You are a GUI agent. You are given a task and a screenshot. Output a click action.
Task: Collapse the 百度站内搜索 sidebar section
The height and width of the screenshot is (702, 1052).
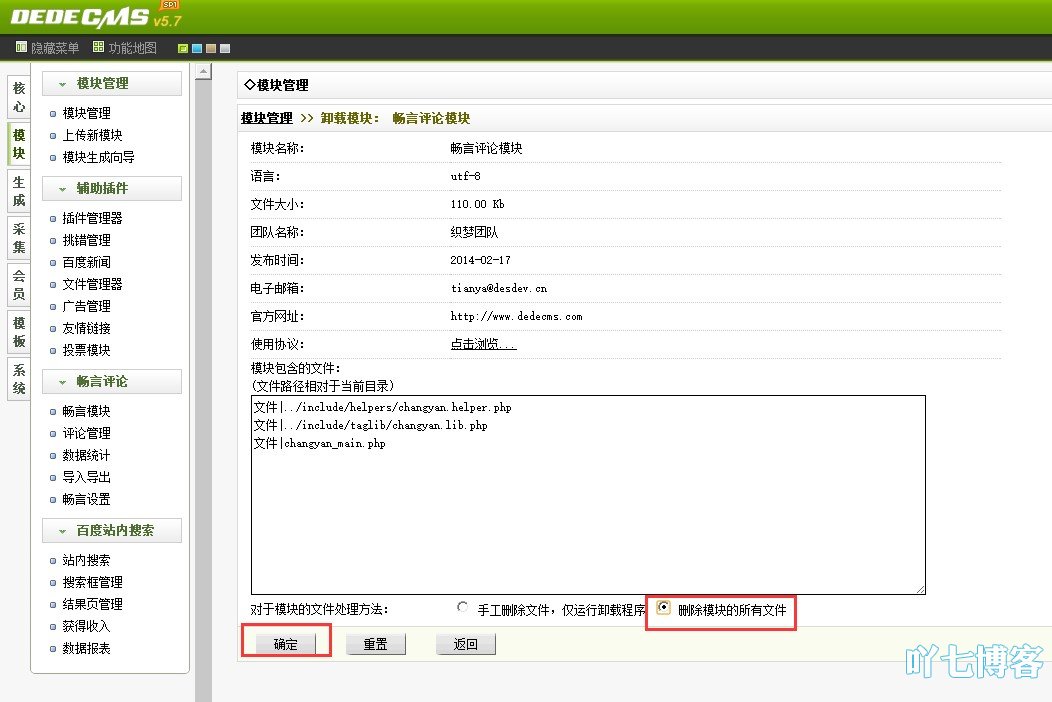point(62,531)
